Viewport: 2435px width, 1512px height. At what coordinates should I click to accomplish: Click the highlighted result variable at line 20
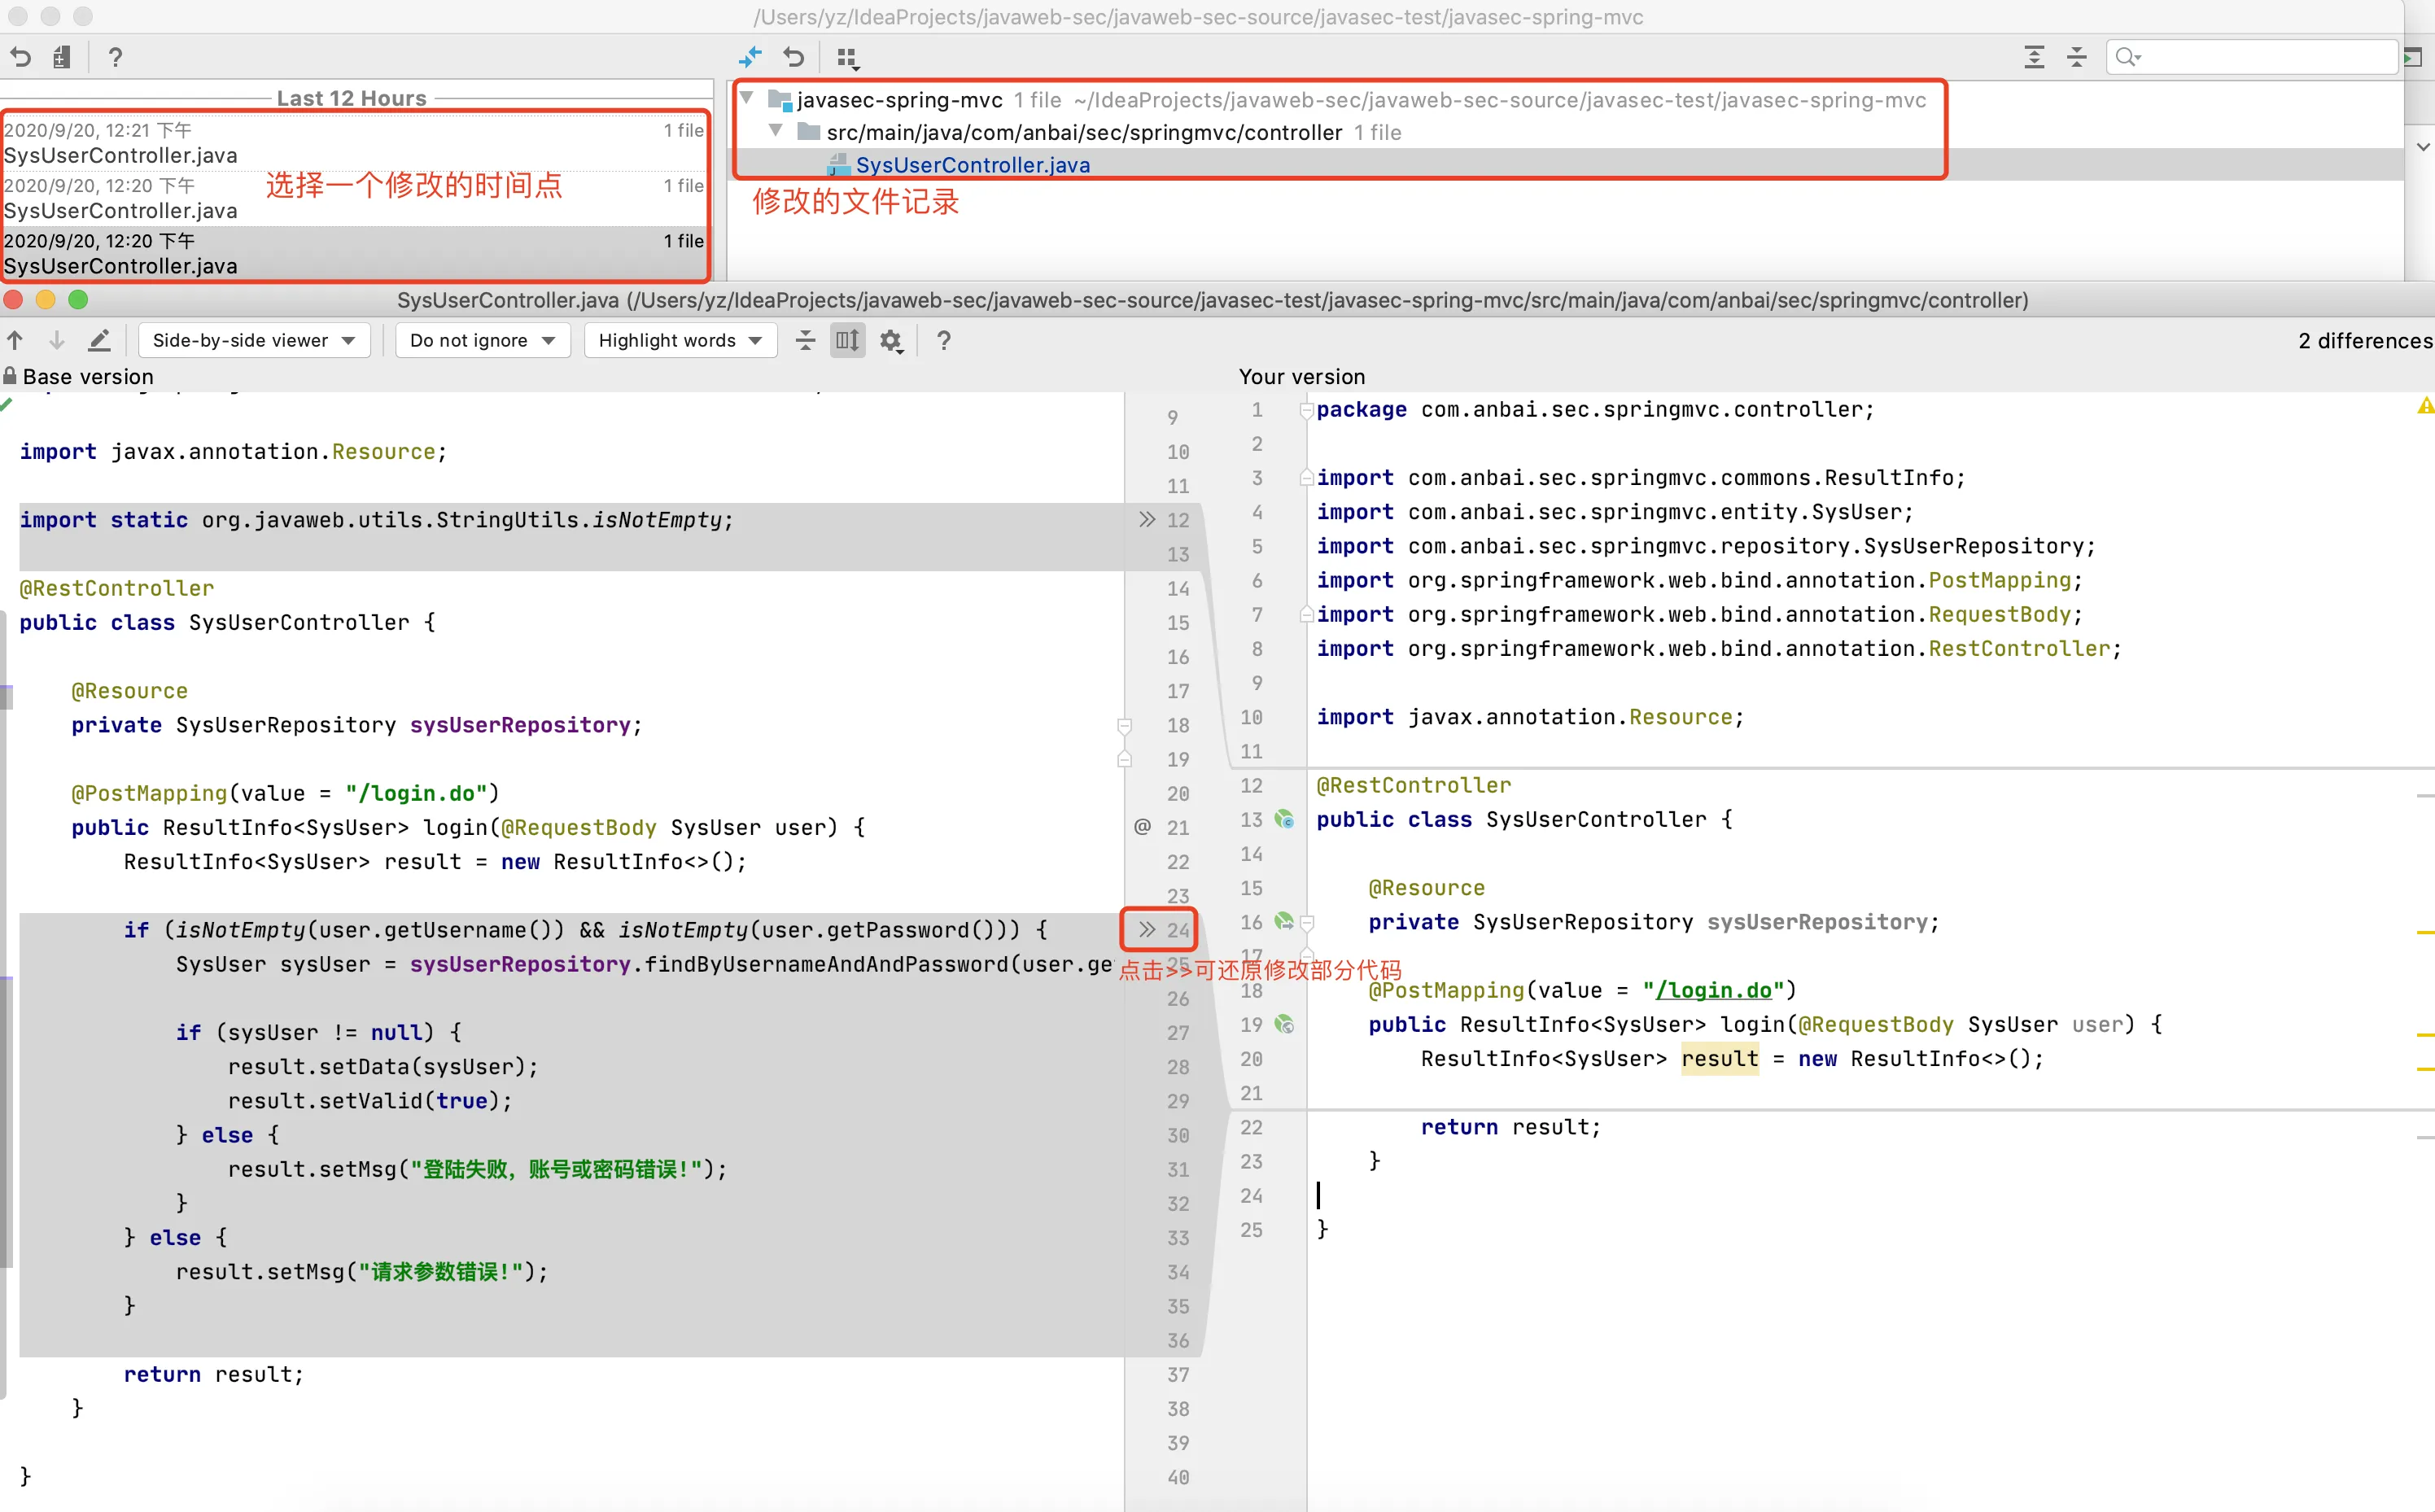point(1719,1059)
